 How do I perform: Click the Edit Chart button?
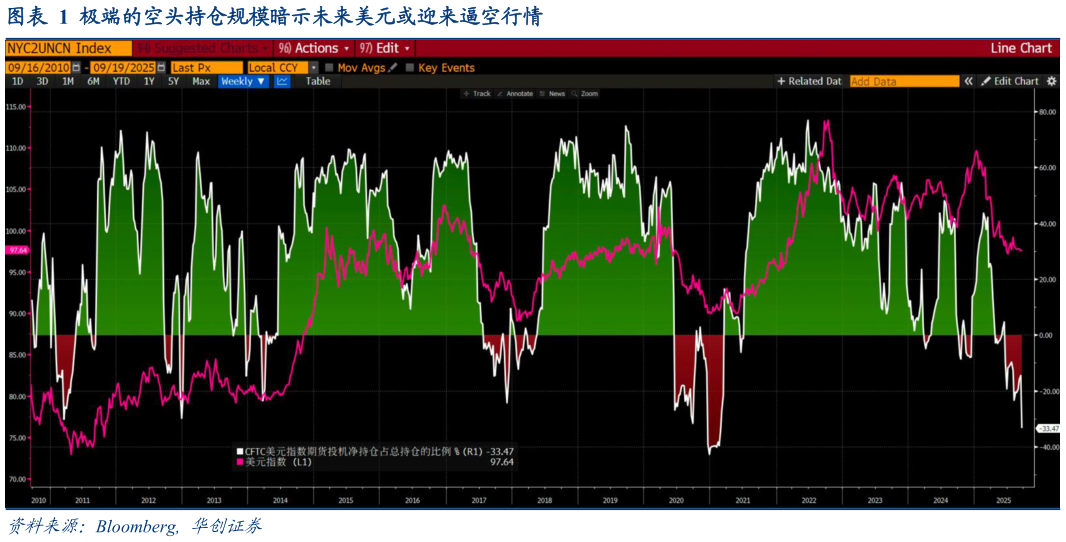(x=1010, y=81)
